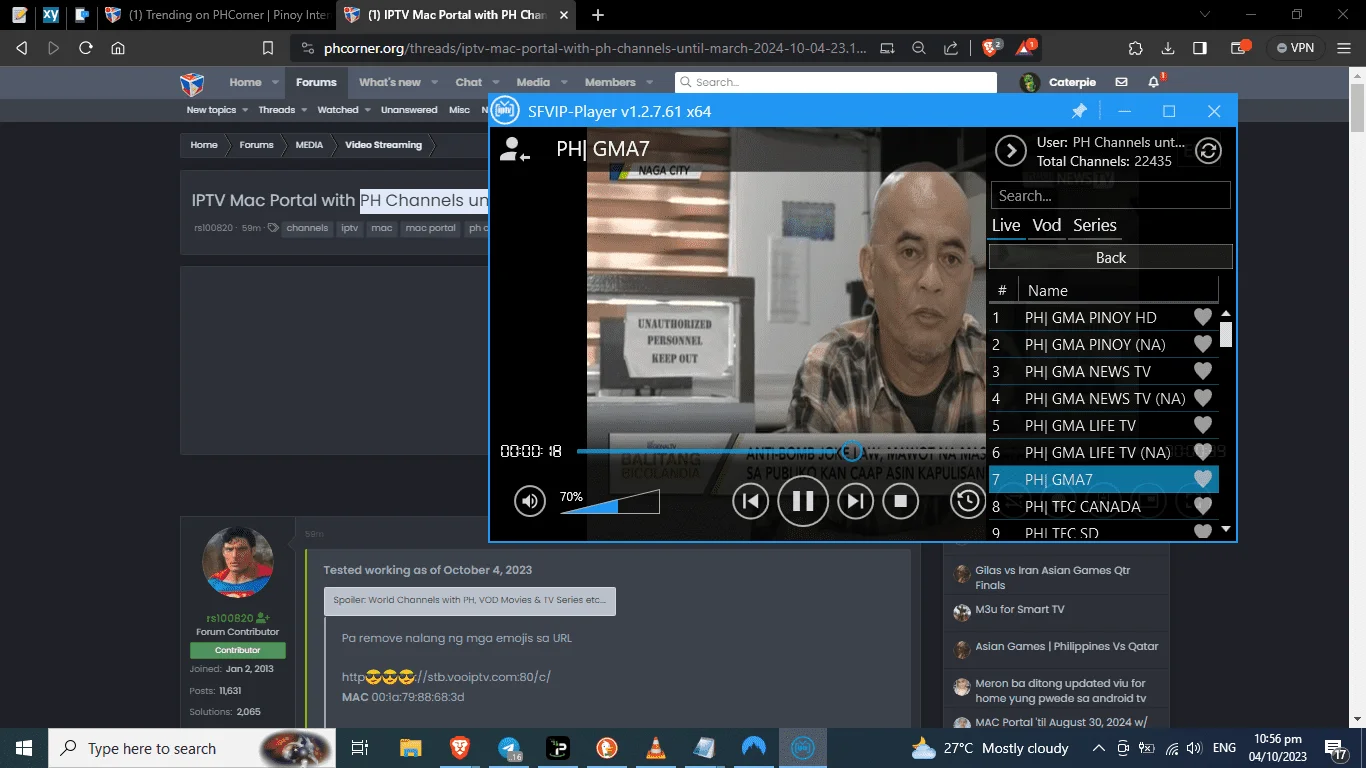Click the forum Search box
This screenshot has height=768, width=1366.
tap(835, 82)
